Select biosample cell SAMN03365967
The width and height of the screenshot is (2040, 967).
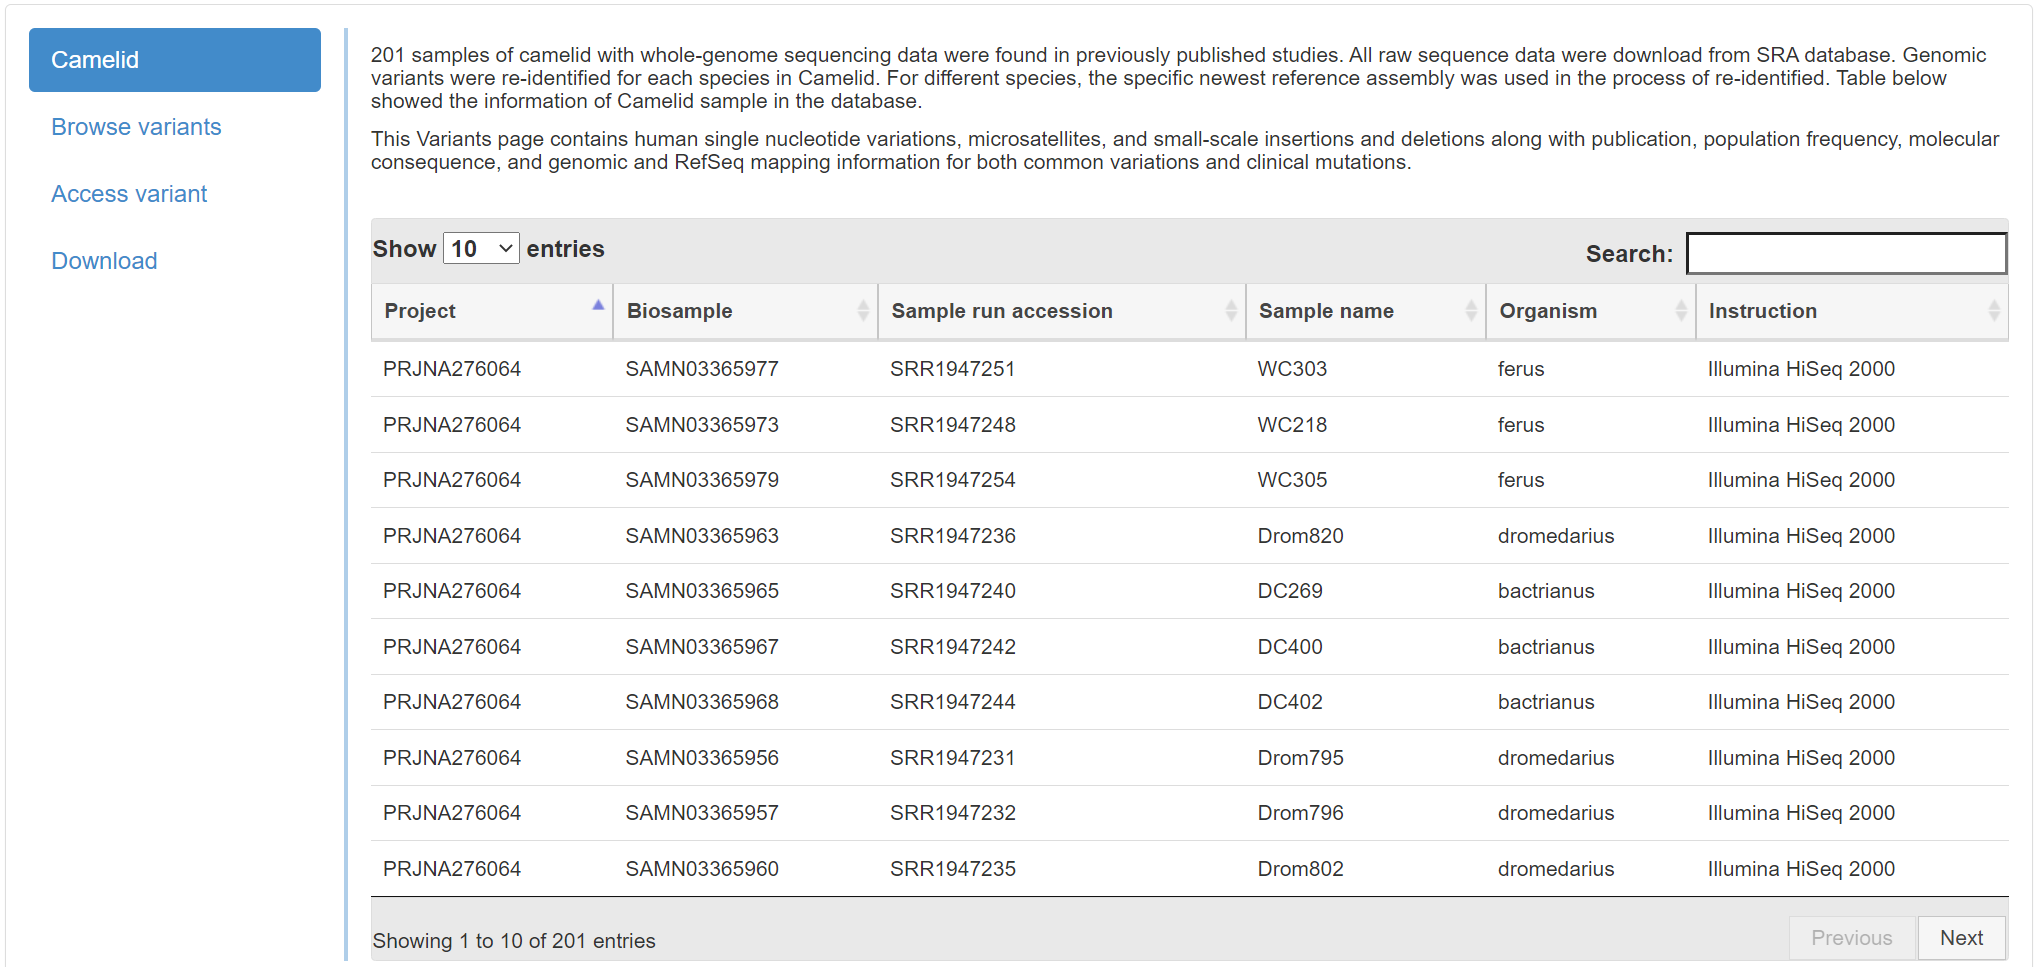pos(702,647)
